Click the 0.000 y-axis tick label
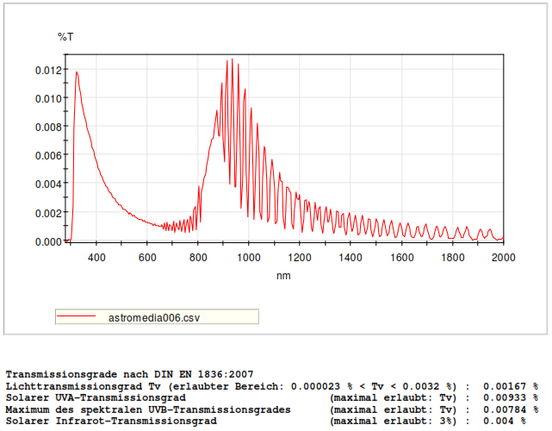Image resolution: width=552 pixels, height=431 pixels. (49, 242)
